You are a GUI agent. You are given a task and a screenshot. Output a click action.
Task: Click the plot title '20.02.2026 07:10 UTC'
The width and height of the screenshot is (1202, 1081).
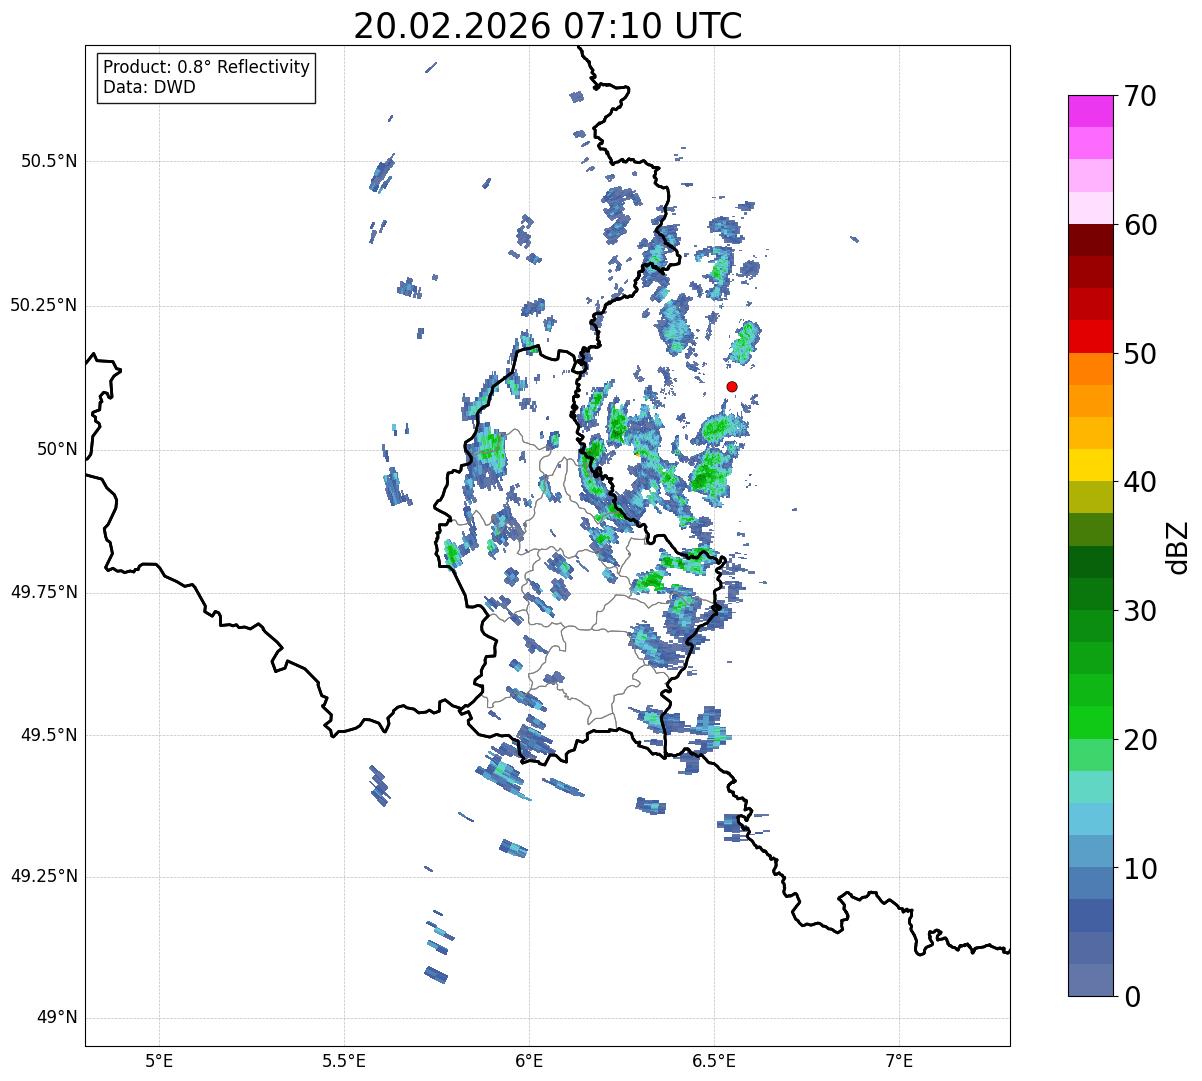(x=548, y=26)
